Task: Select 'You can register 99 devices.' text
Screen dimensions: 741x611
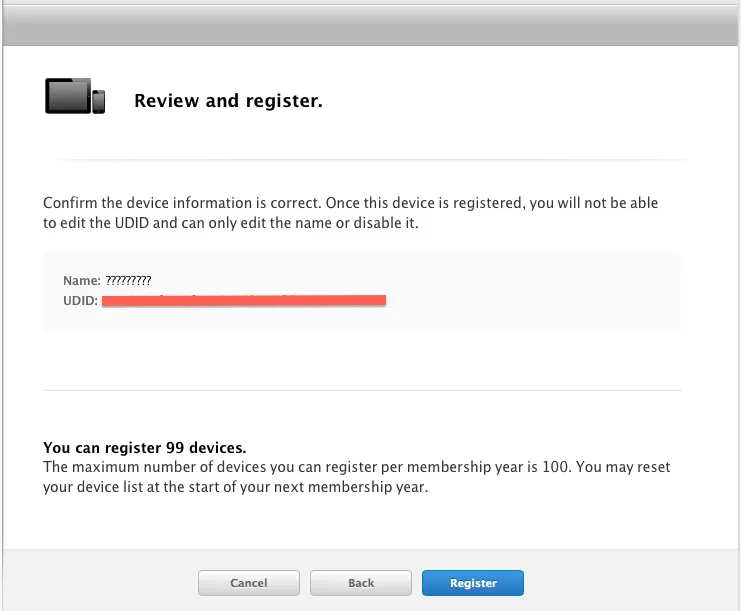Action: [145, 447]
